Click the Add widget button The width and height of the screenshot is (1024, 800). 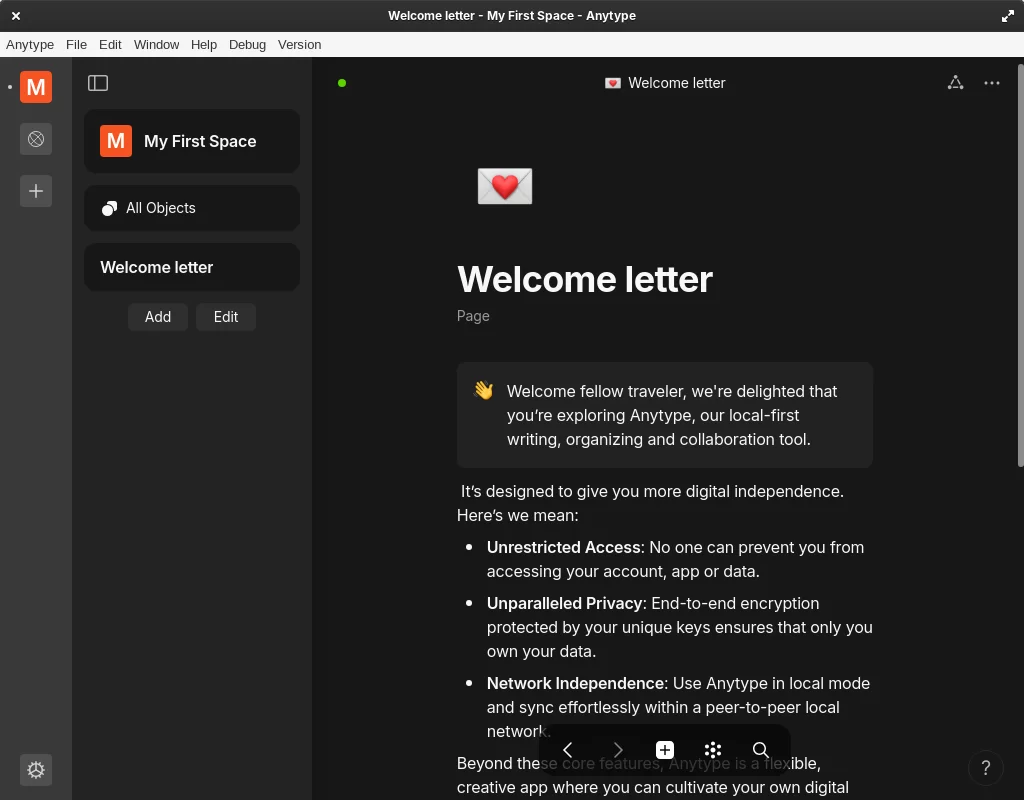[158, 317]
